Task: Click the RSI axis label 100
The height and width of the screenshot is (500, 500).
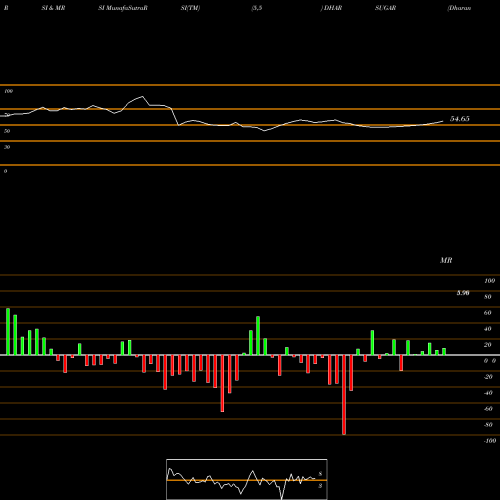Action: 8,91
